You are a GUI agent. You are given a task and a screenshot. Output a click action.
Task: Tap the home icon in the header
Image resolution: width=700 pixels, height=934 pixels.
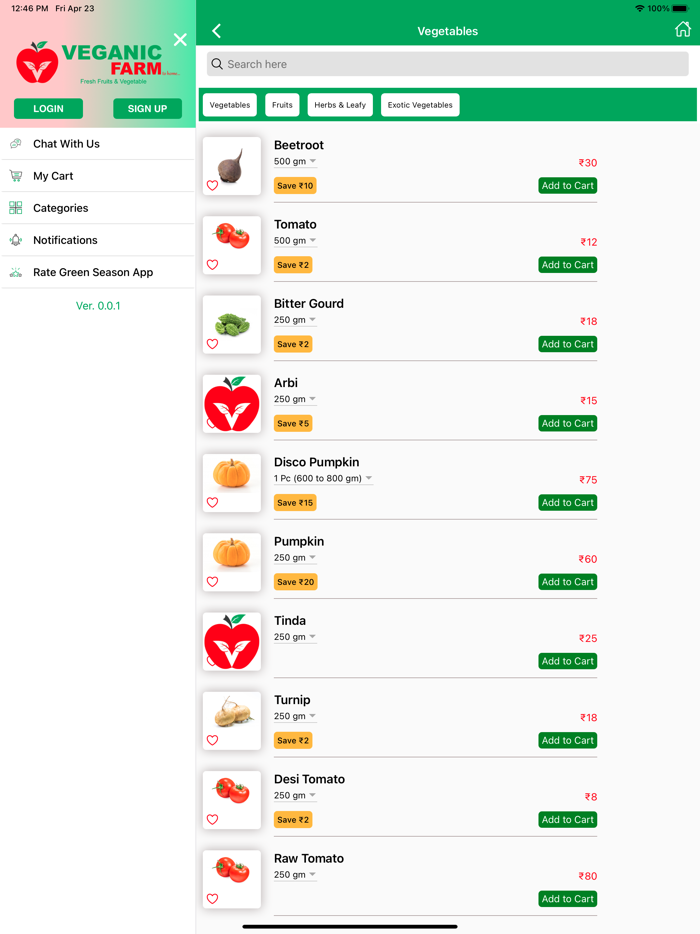(682, 31)
